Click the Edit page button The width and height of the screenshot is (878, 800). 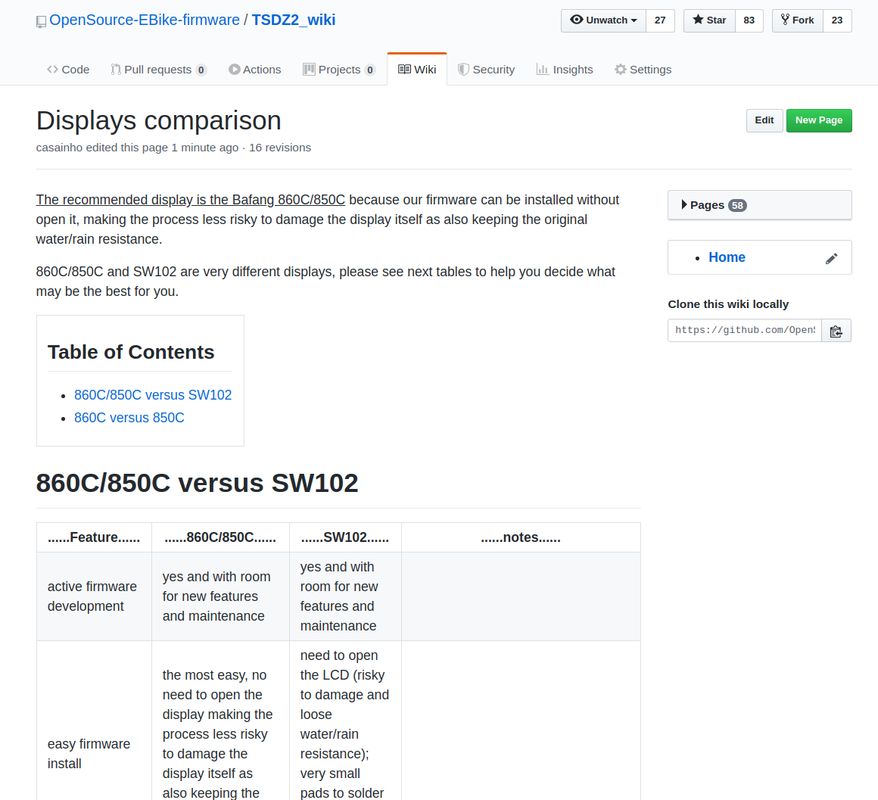coord(764,120)
